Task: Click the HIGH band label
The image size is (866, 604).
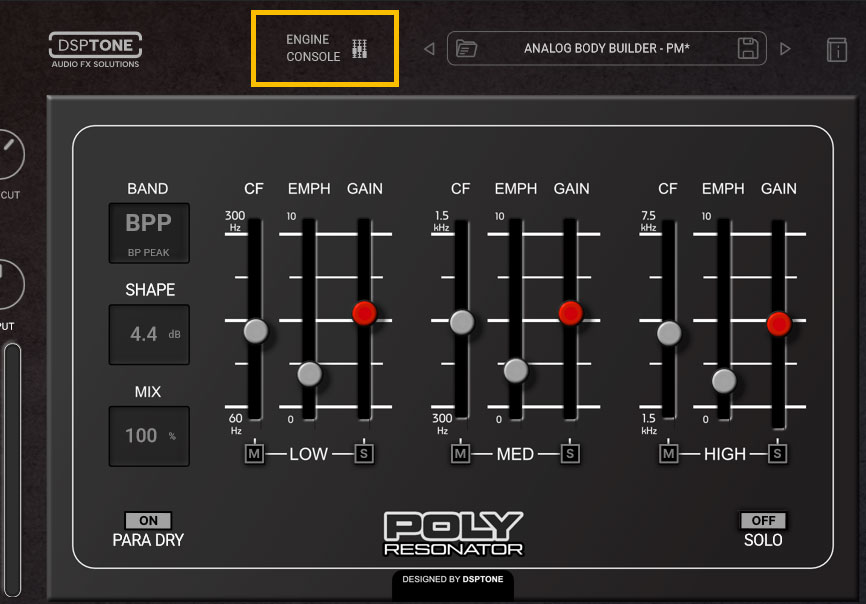Action: tap(725, 454)
